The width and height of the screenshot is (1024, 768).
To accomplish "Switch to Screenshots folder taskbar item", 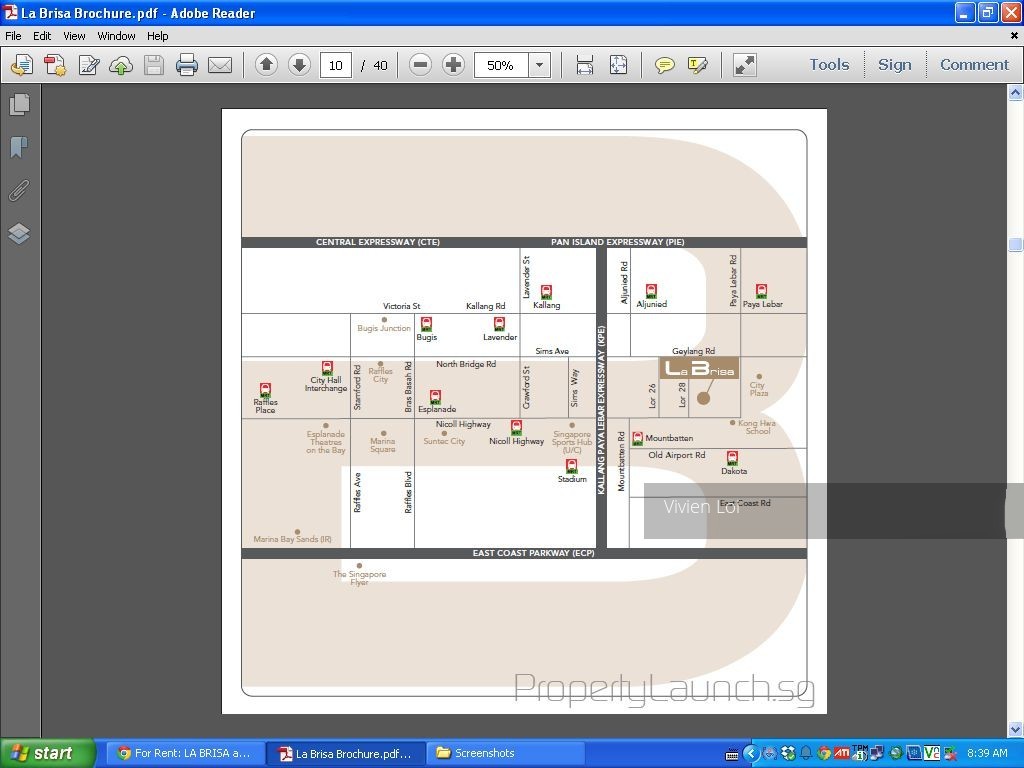I will click(x=505, y=753).
